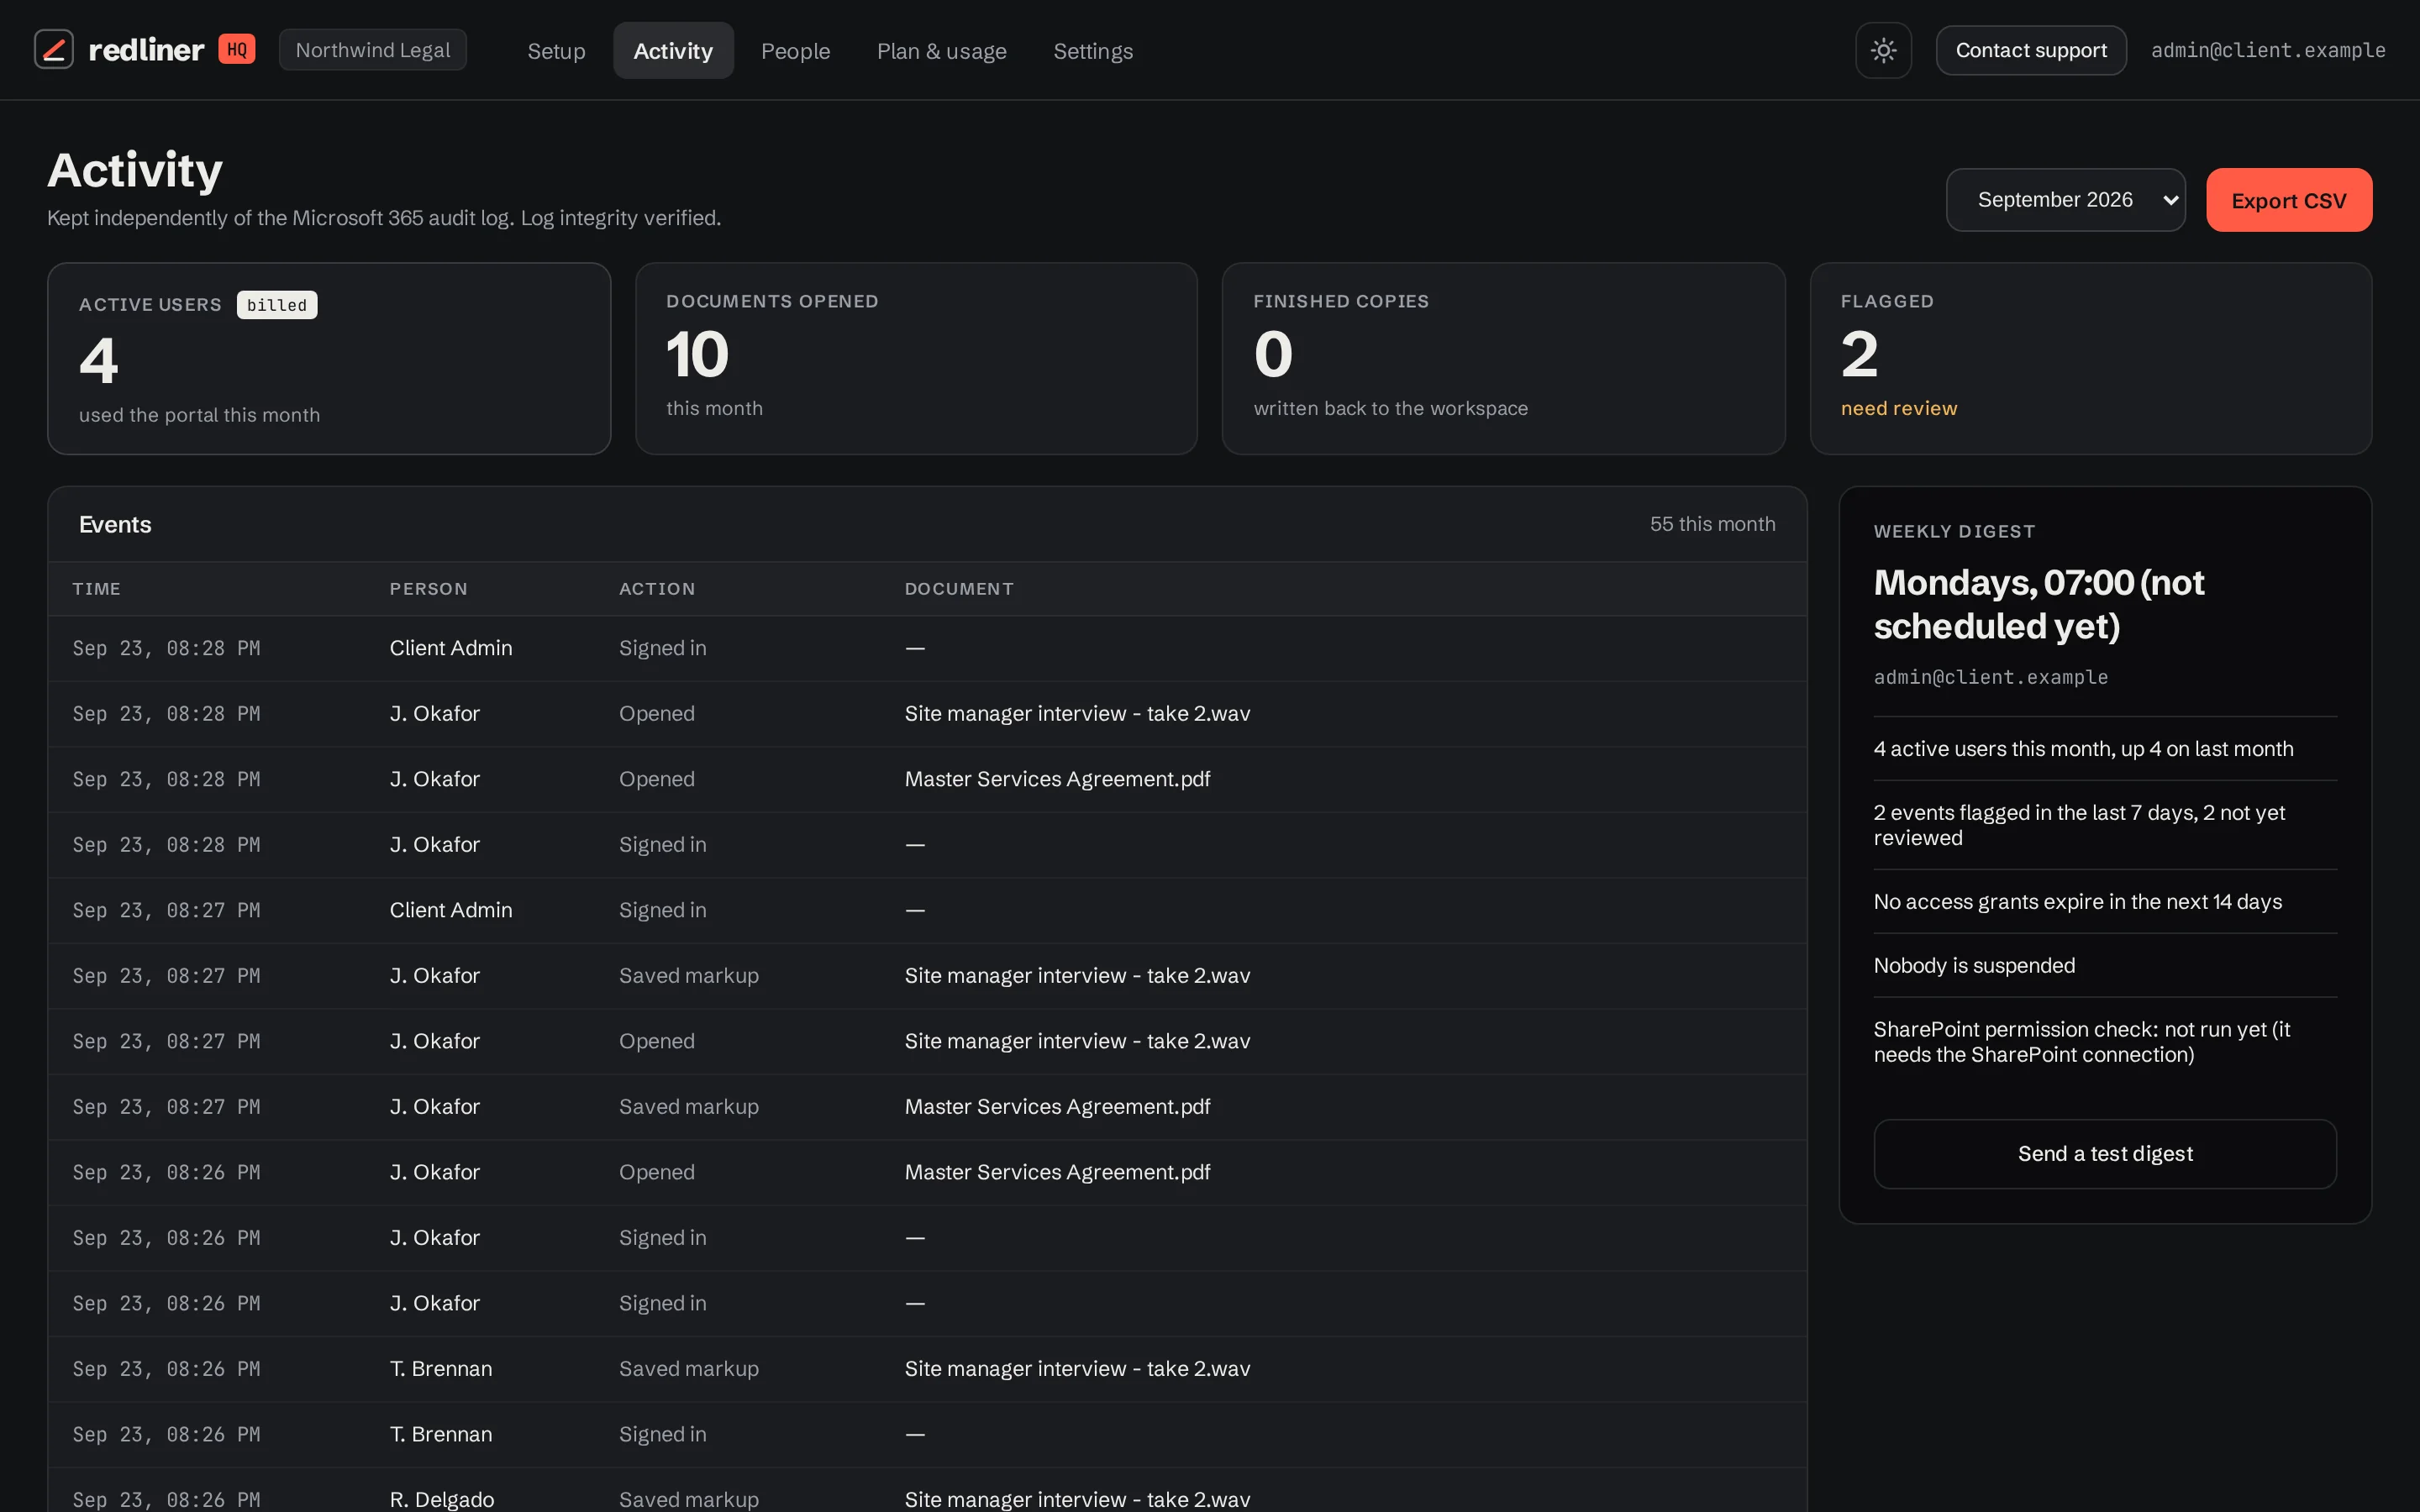Switch to Plan & usage tab
This screenshot has width=2420, height=1512.
pos(941,51)
